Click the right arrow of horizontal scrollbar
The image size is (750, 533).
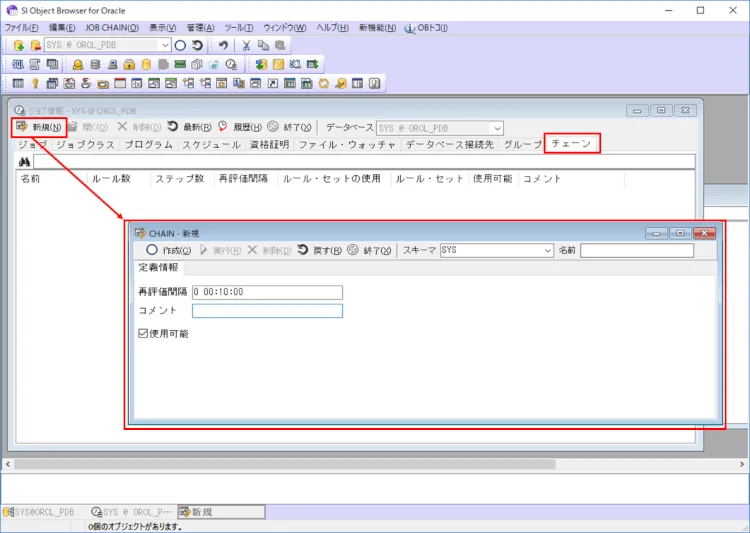point(742,464)
